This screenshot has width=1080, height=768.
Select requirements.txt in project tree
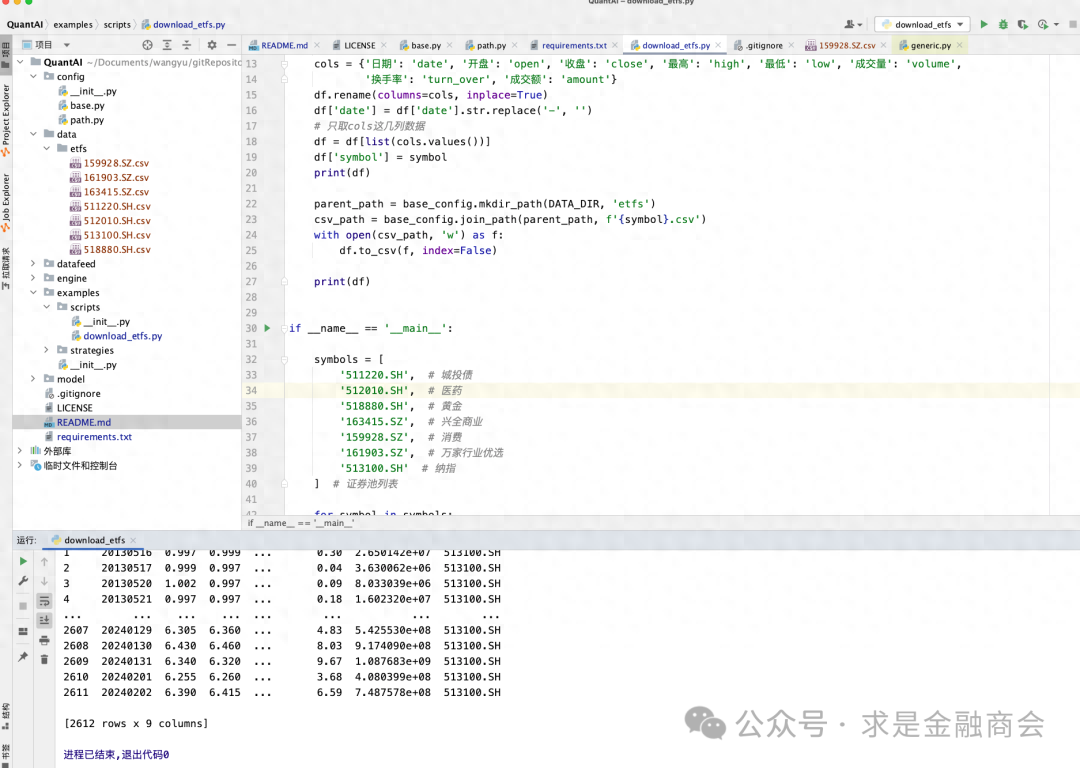94,437
